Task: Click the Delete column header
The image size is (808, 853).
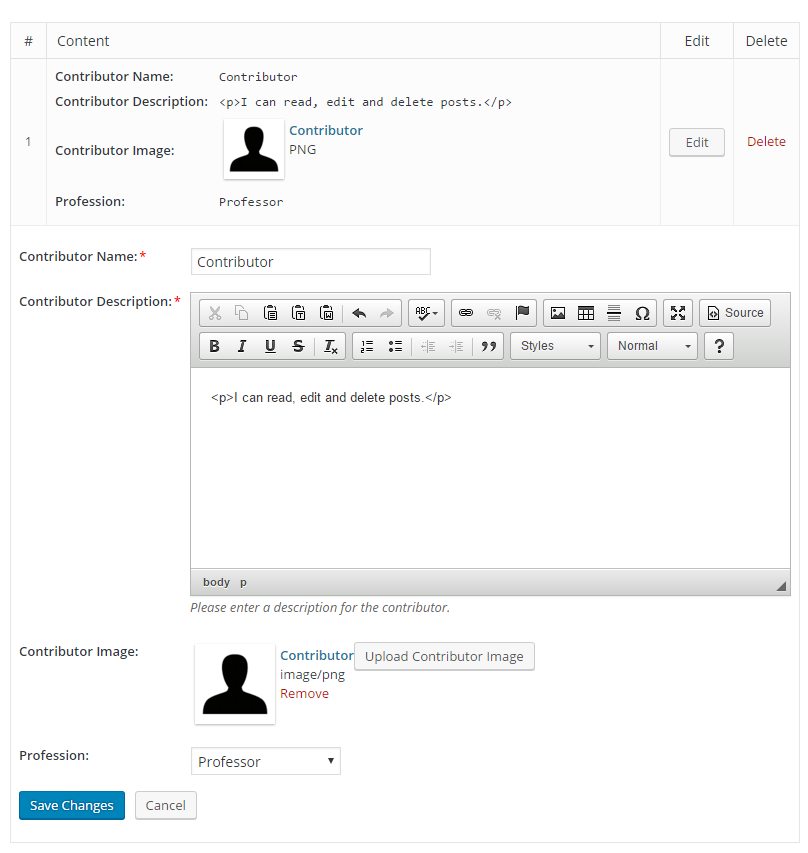Action: [766, 41]
